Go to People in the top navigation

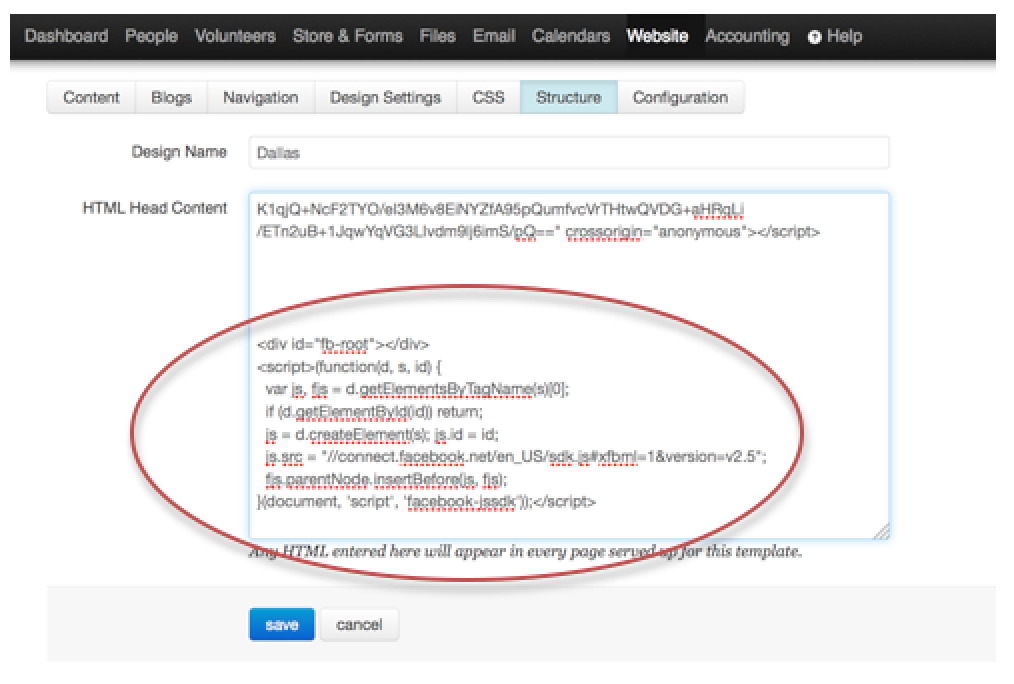(x=151, y=36)
